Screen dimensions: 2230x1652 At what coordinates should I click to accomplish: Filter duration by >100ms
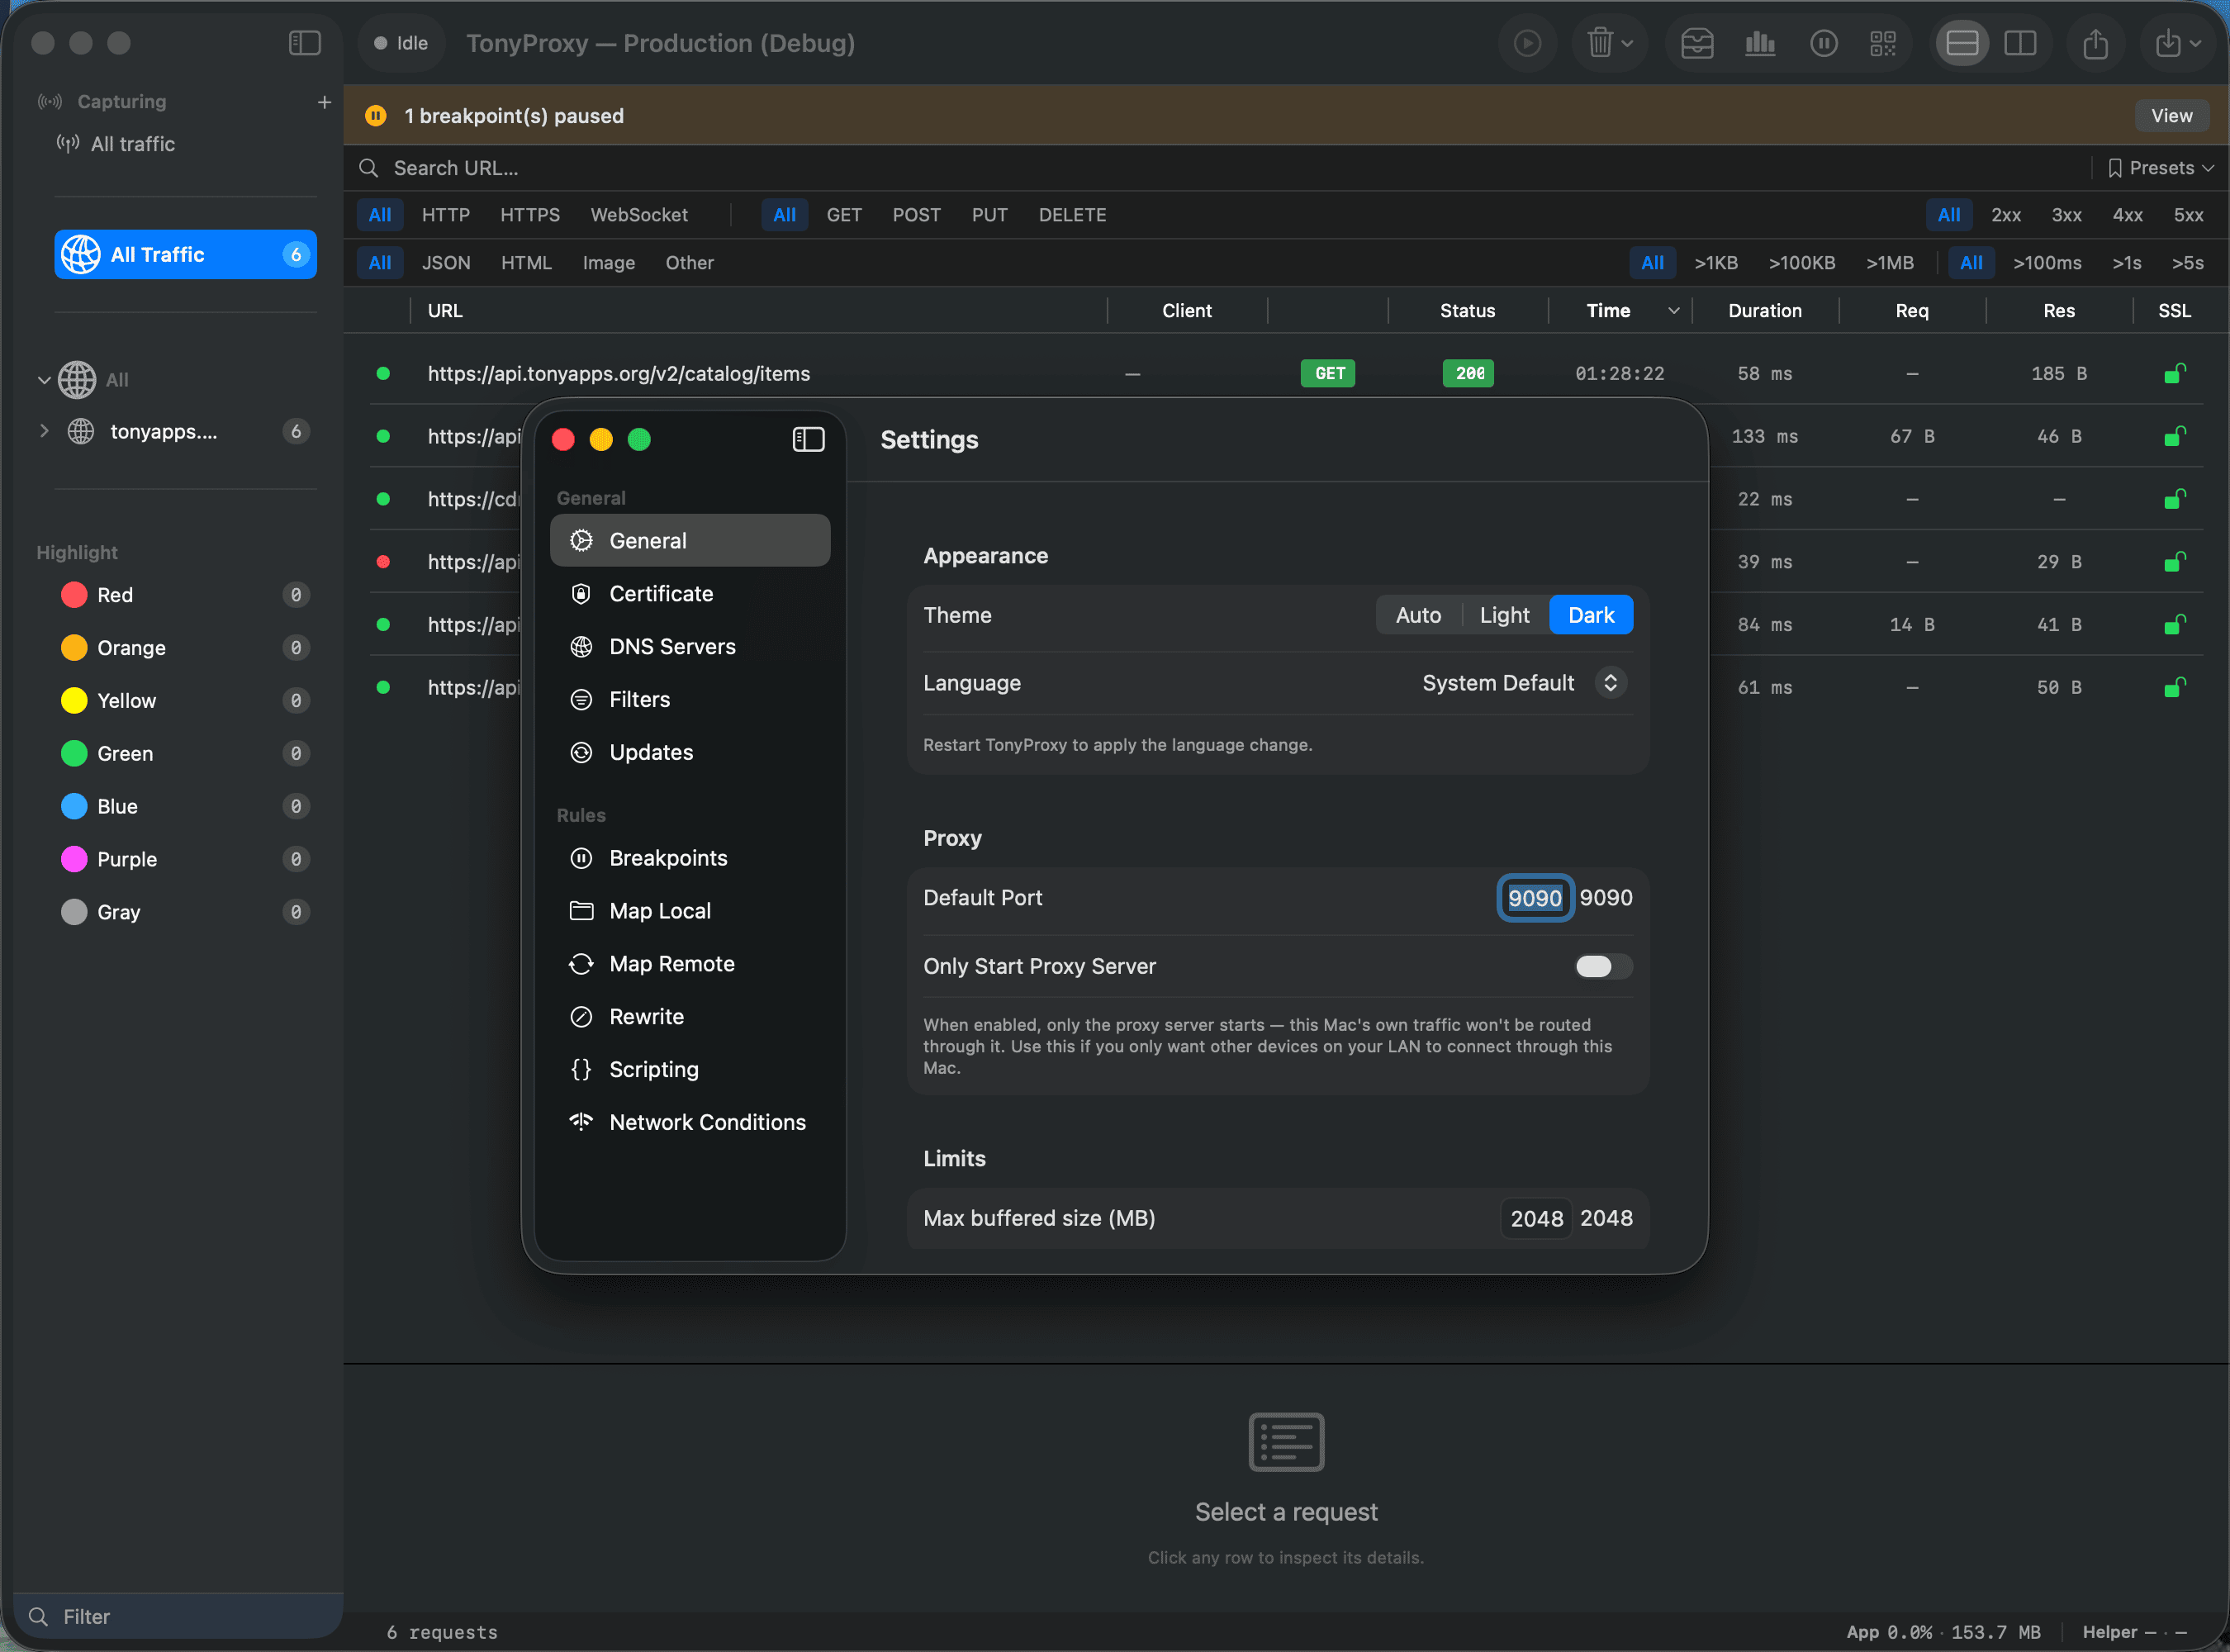coord(2047,263)
